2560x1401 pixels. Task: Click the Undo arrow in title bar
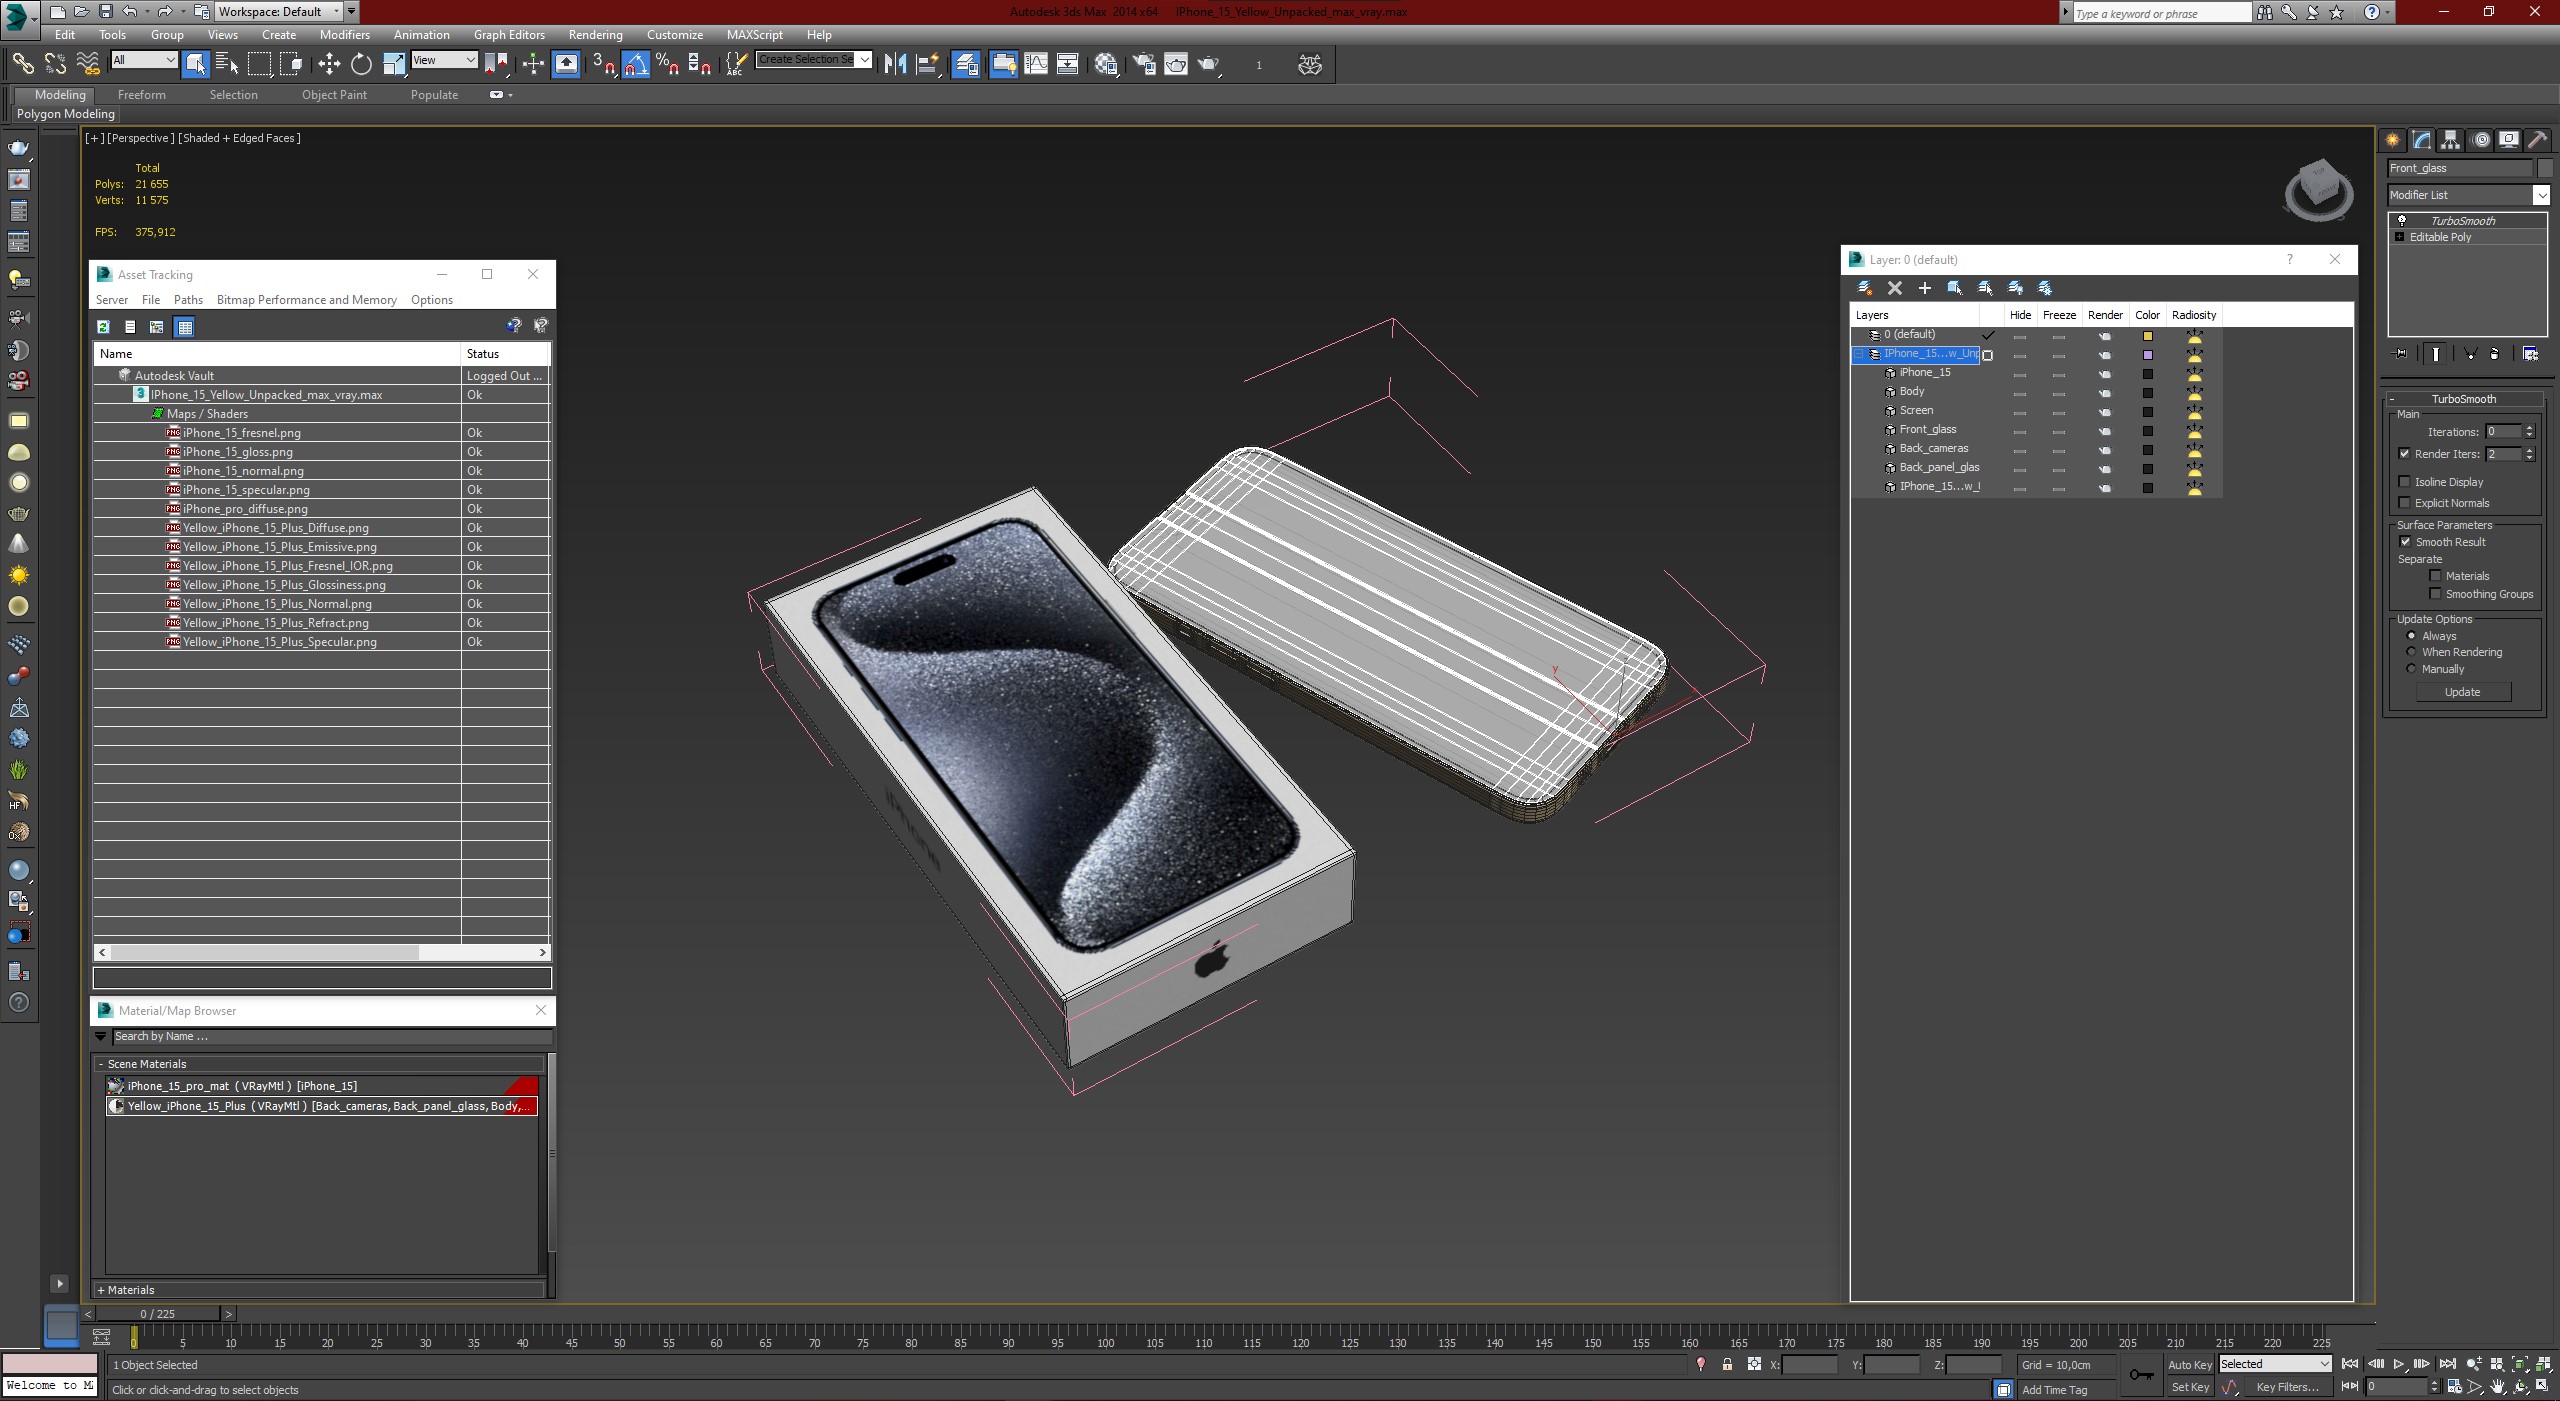tap(129, 11)
